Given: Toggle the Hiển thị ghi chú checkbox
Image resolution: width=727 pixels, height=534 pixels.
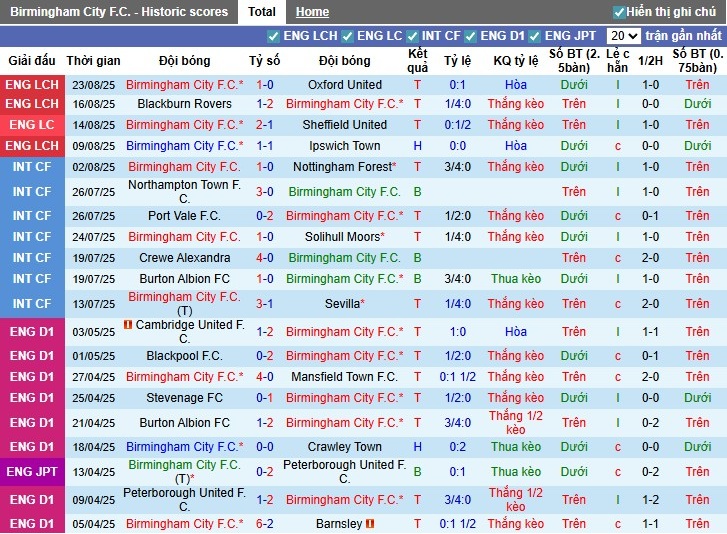Looking at the screenshot, I should pos(619,12).
